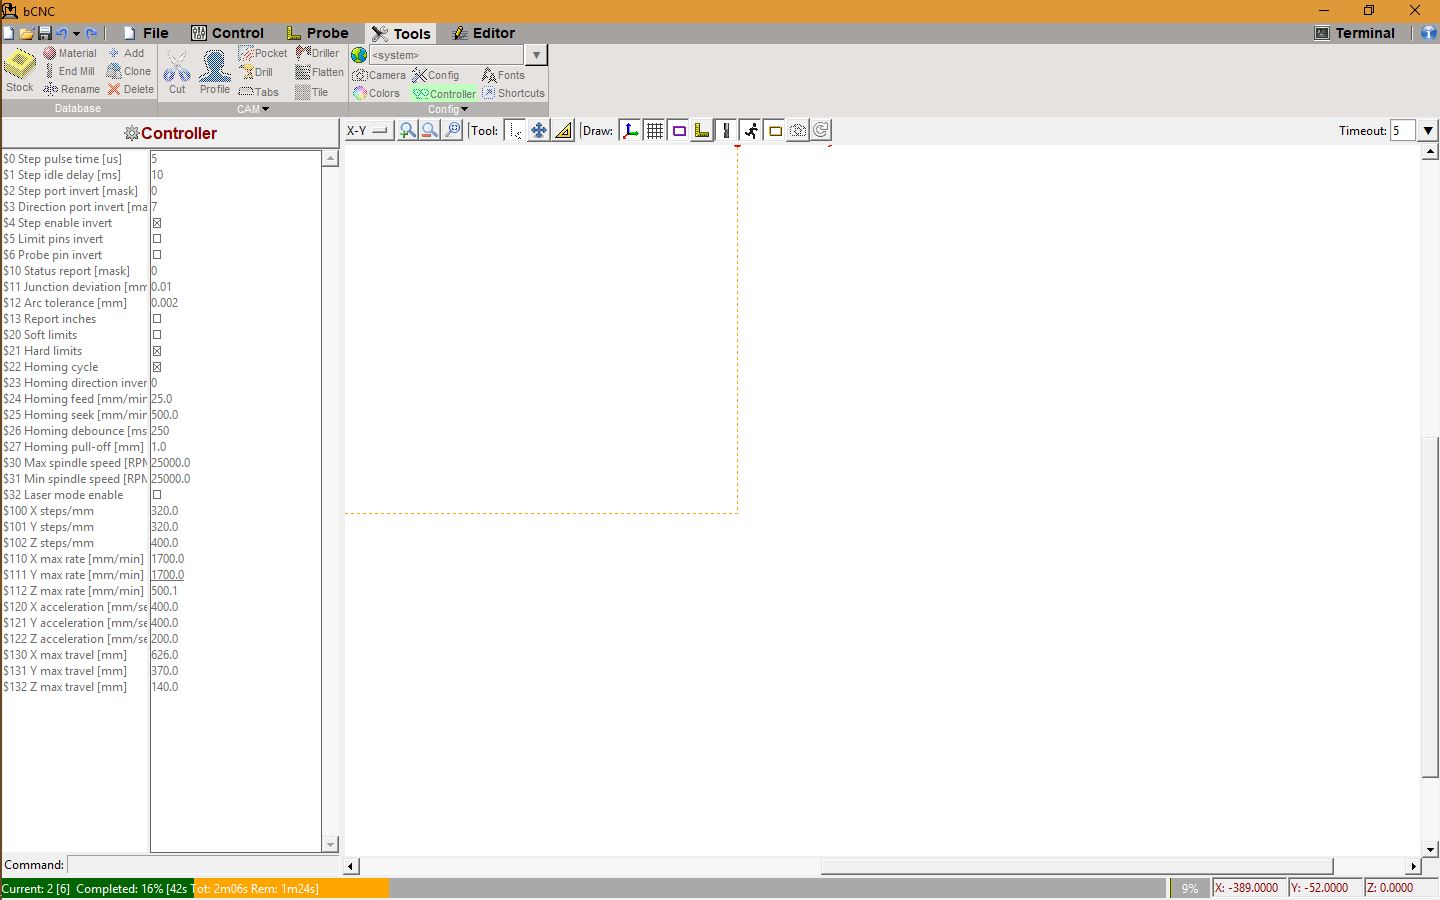Click the Delete red X icon
The image size is (1440, 900).
[114, 89]
